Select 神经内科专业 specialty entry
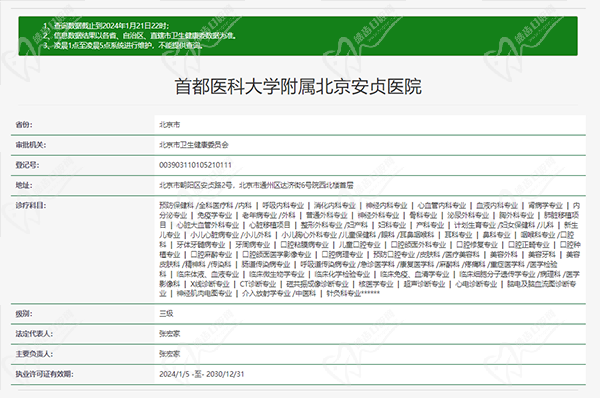The width and height of the screenshot is (600, 398). (386, 206)
